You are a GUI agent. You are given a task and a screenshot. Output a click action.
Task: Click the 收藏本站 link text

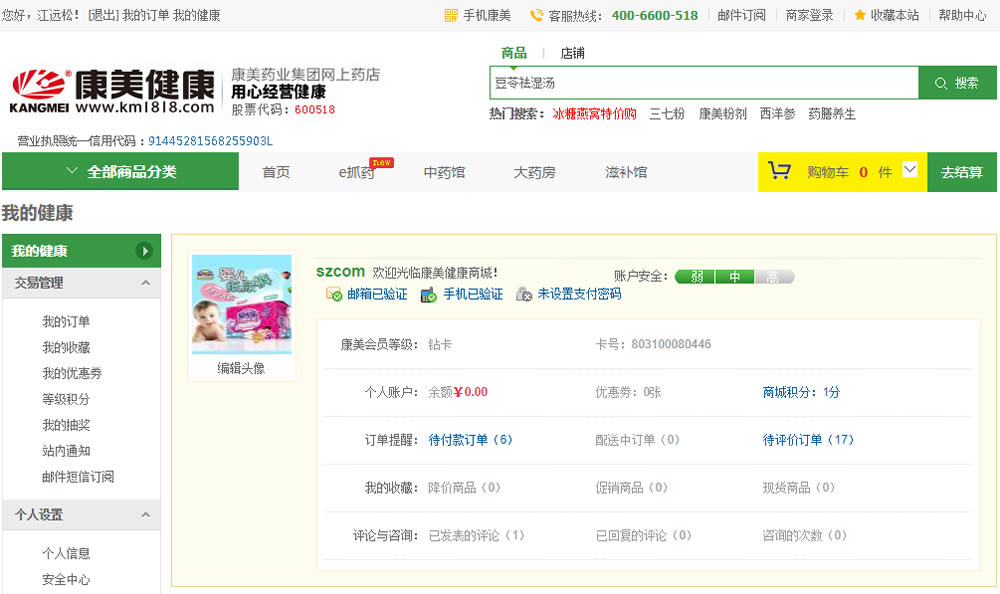click(895, 15)
